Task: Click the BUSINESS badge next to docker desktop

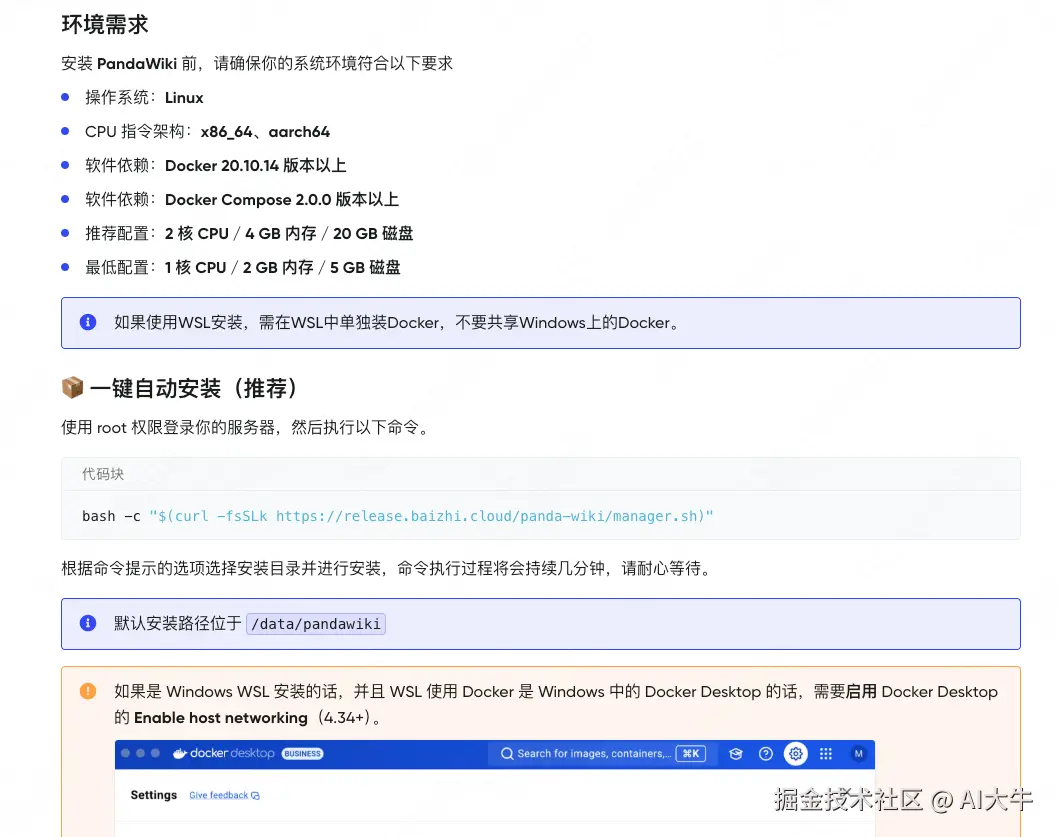Action: [303, 753]
